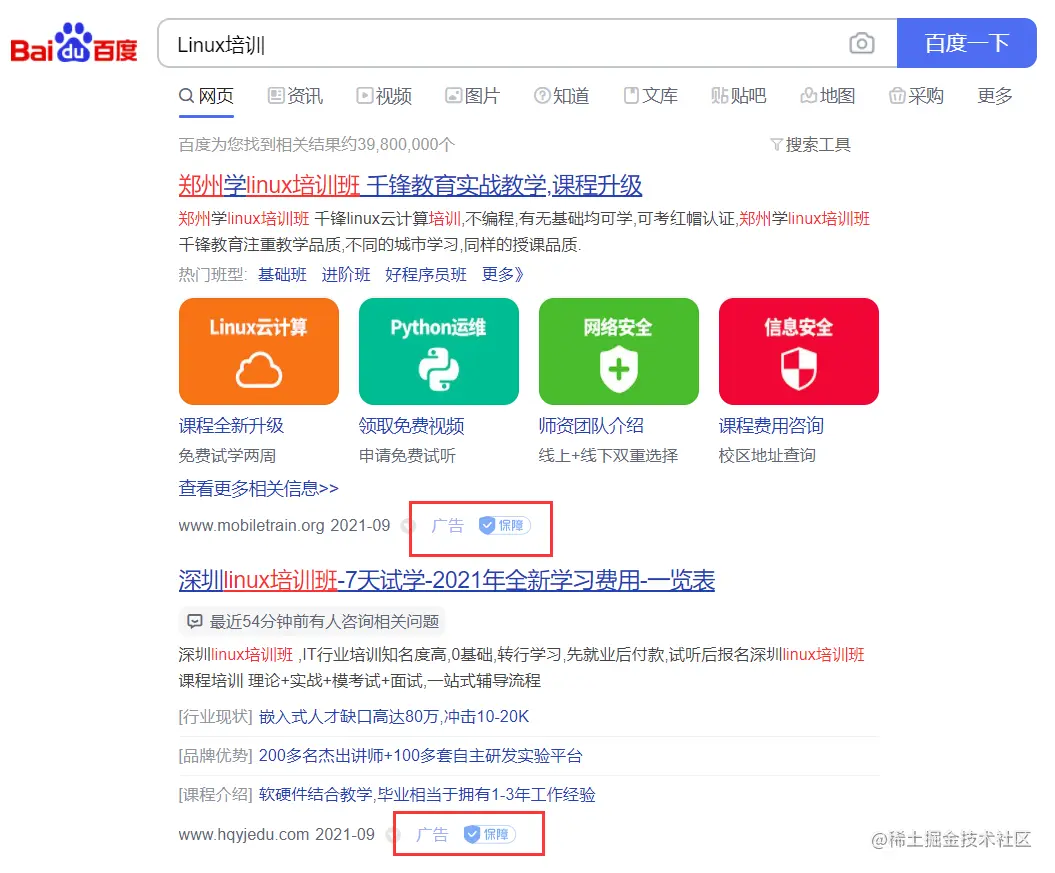Click the Python运维 teal tile

(x=439, y=351)
